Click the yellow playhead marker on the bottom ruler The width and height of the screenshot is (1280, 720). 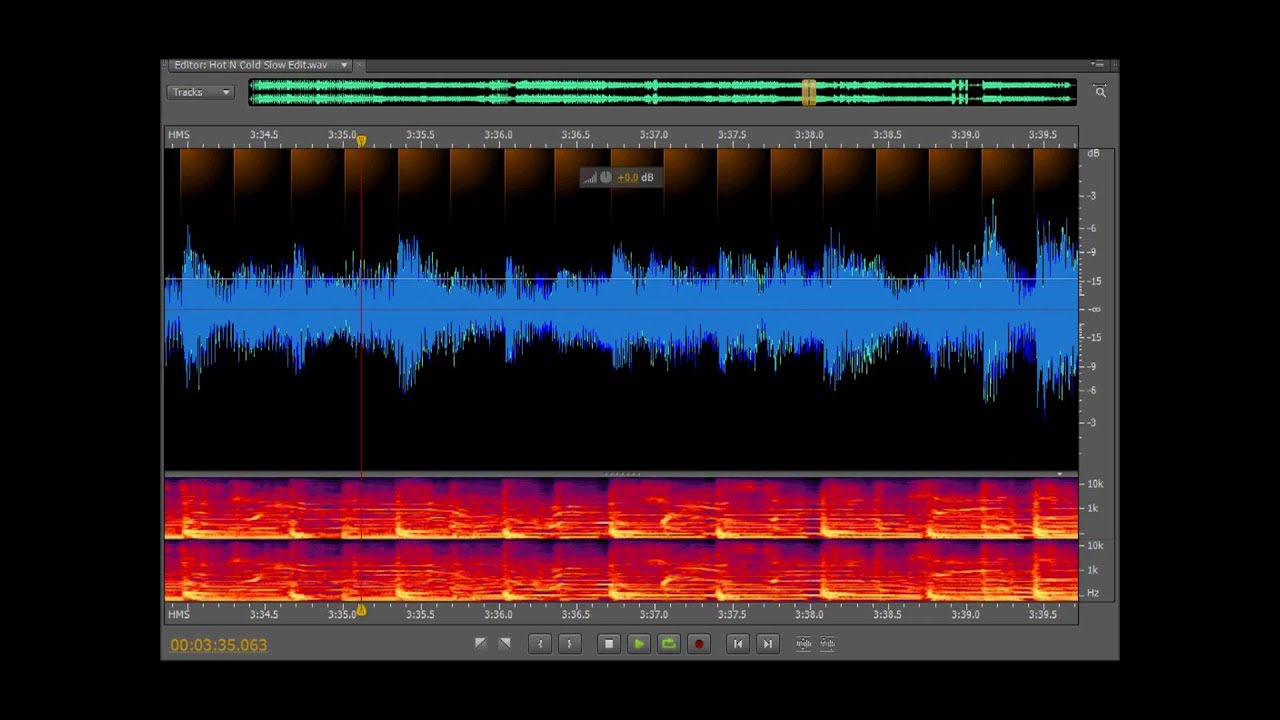coord(361,609)
